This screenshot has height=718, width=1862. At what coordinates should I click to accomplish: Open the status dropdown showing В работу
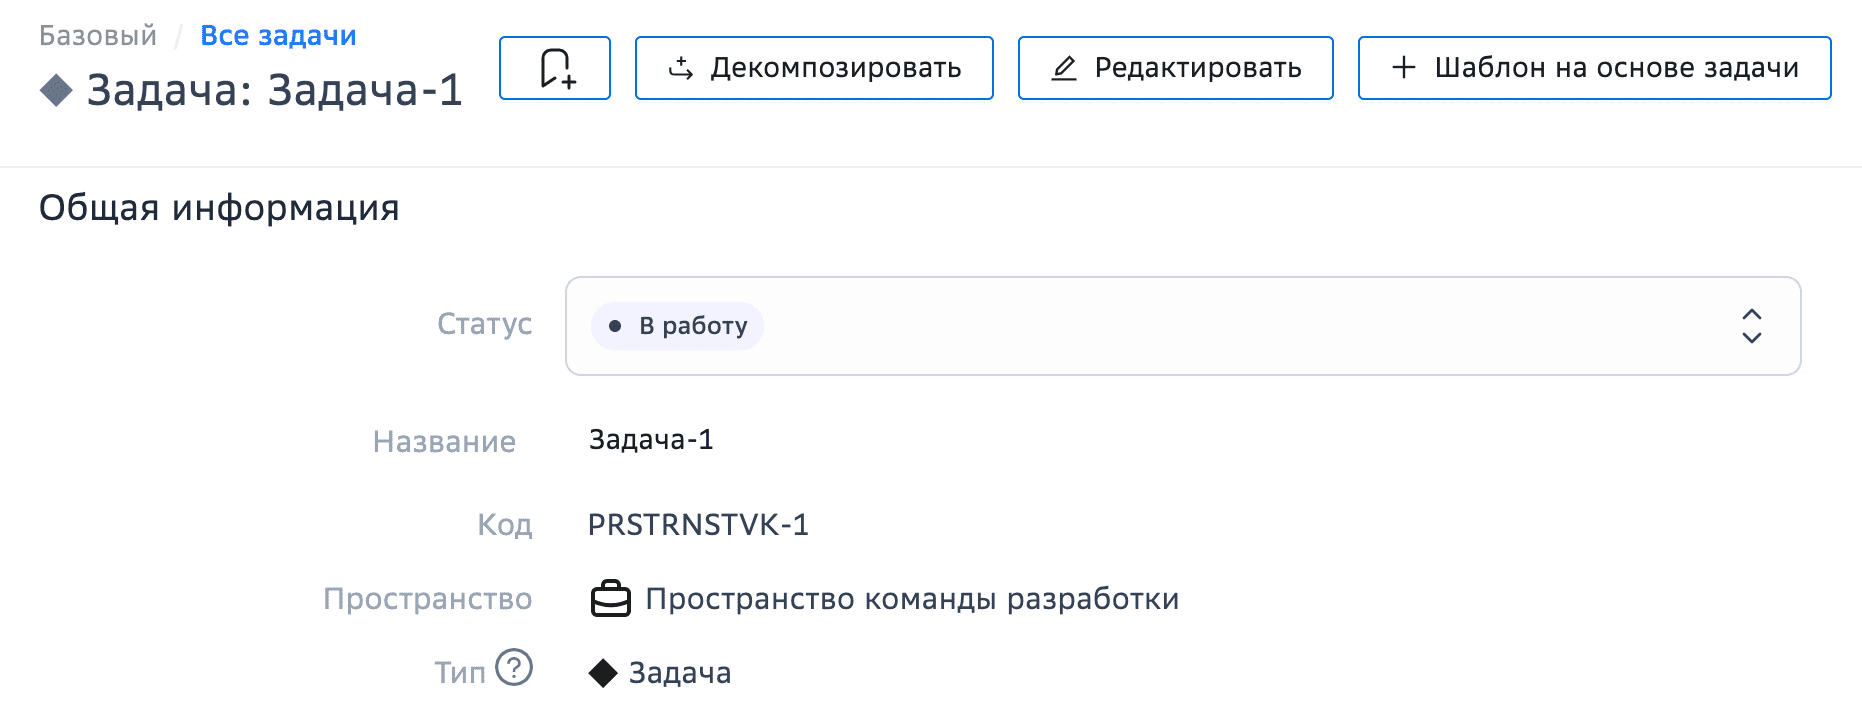[1100, 326]
